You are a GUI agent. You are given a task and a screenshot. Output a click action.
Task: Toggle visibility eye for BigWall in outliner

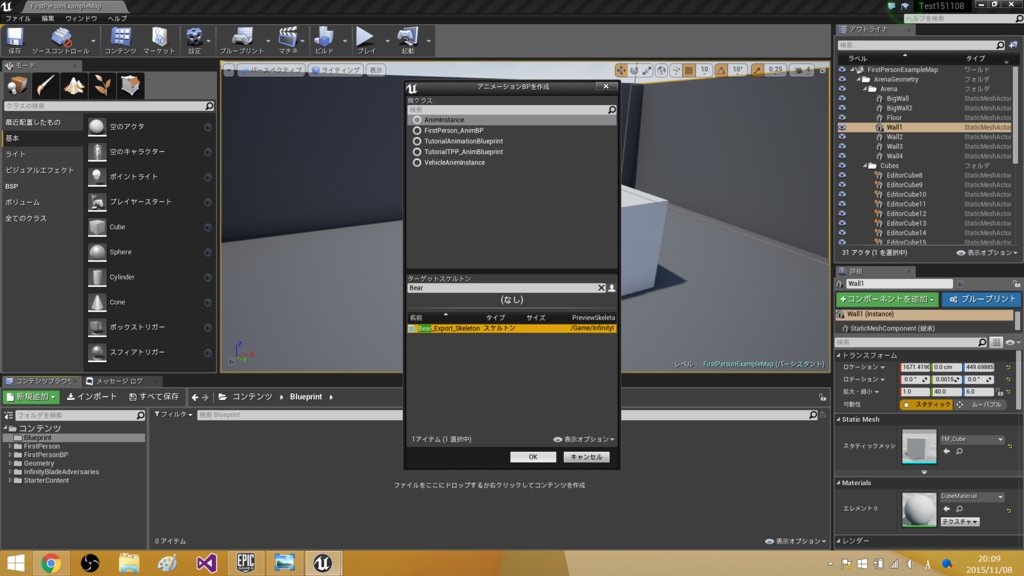(x=842, y=99)
